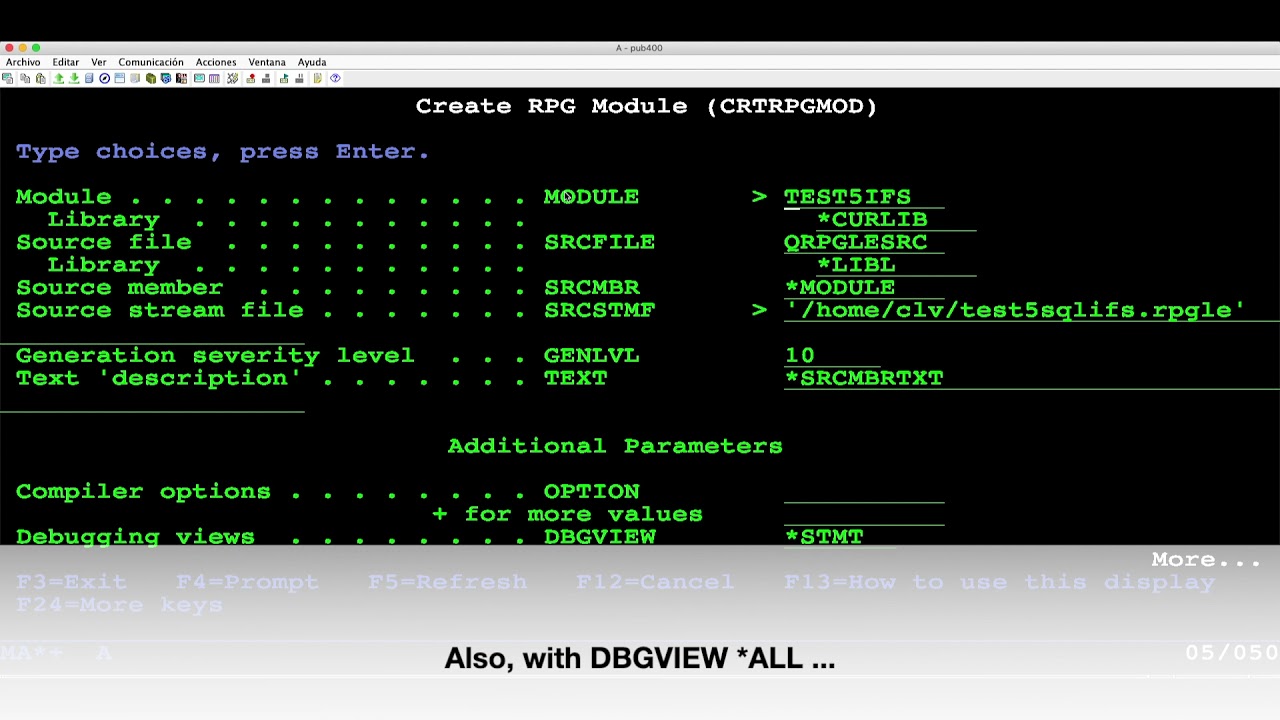This screenshot has width=1280, height=720.
Task: Click the F3=Exit function key label
Action: coord(72,582)
